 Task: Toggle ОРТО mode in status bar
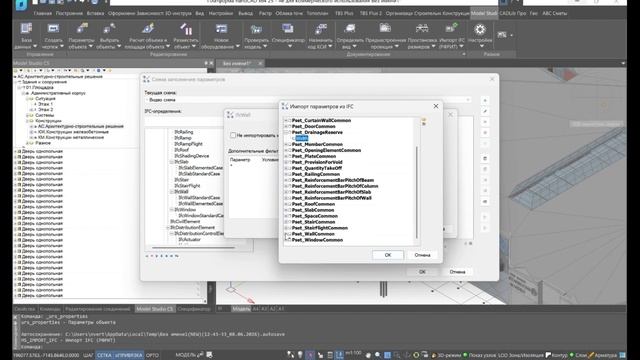click(x=152, y=355)
